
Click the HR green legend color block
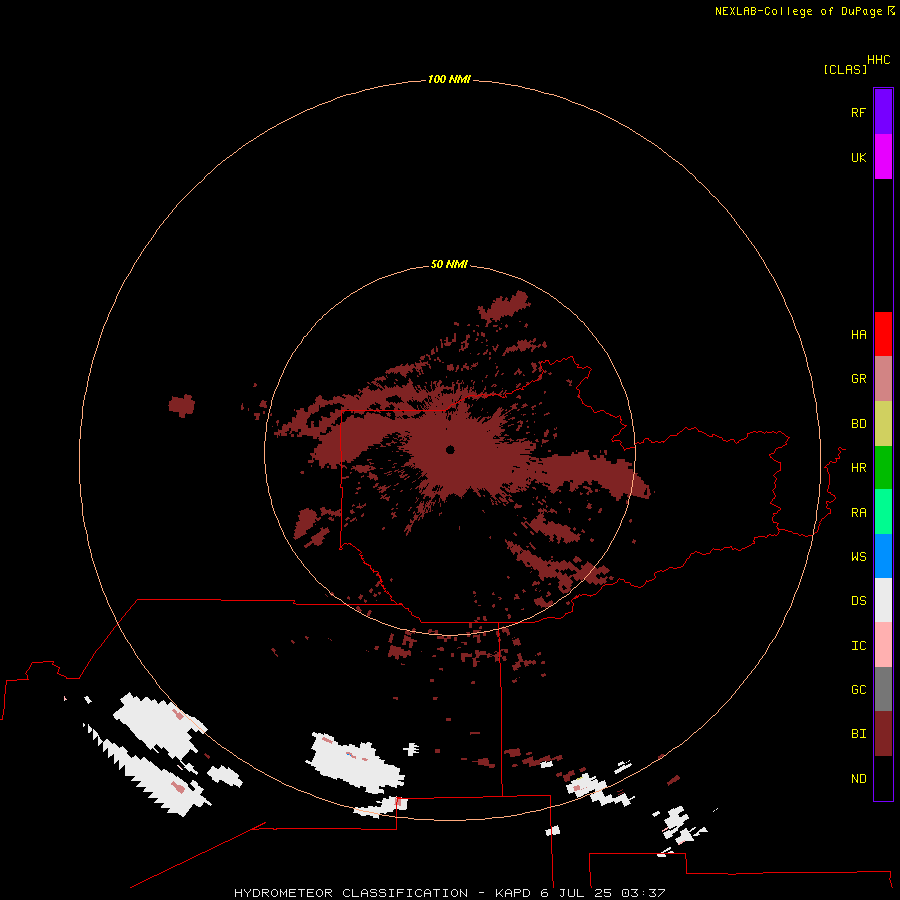coord(883,468)
